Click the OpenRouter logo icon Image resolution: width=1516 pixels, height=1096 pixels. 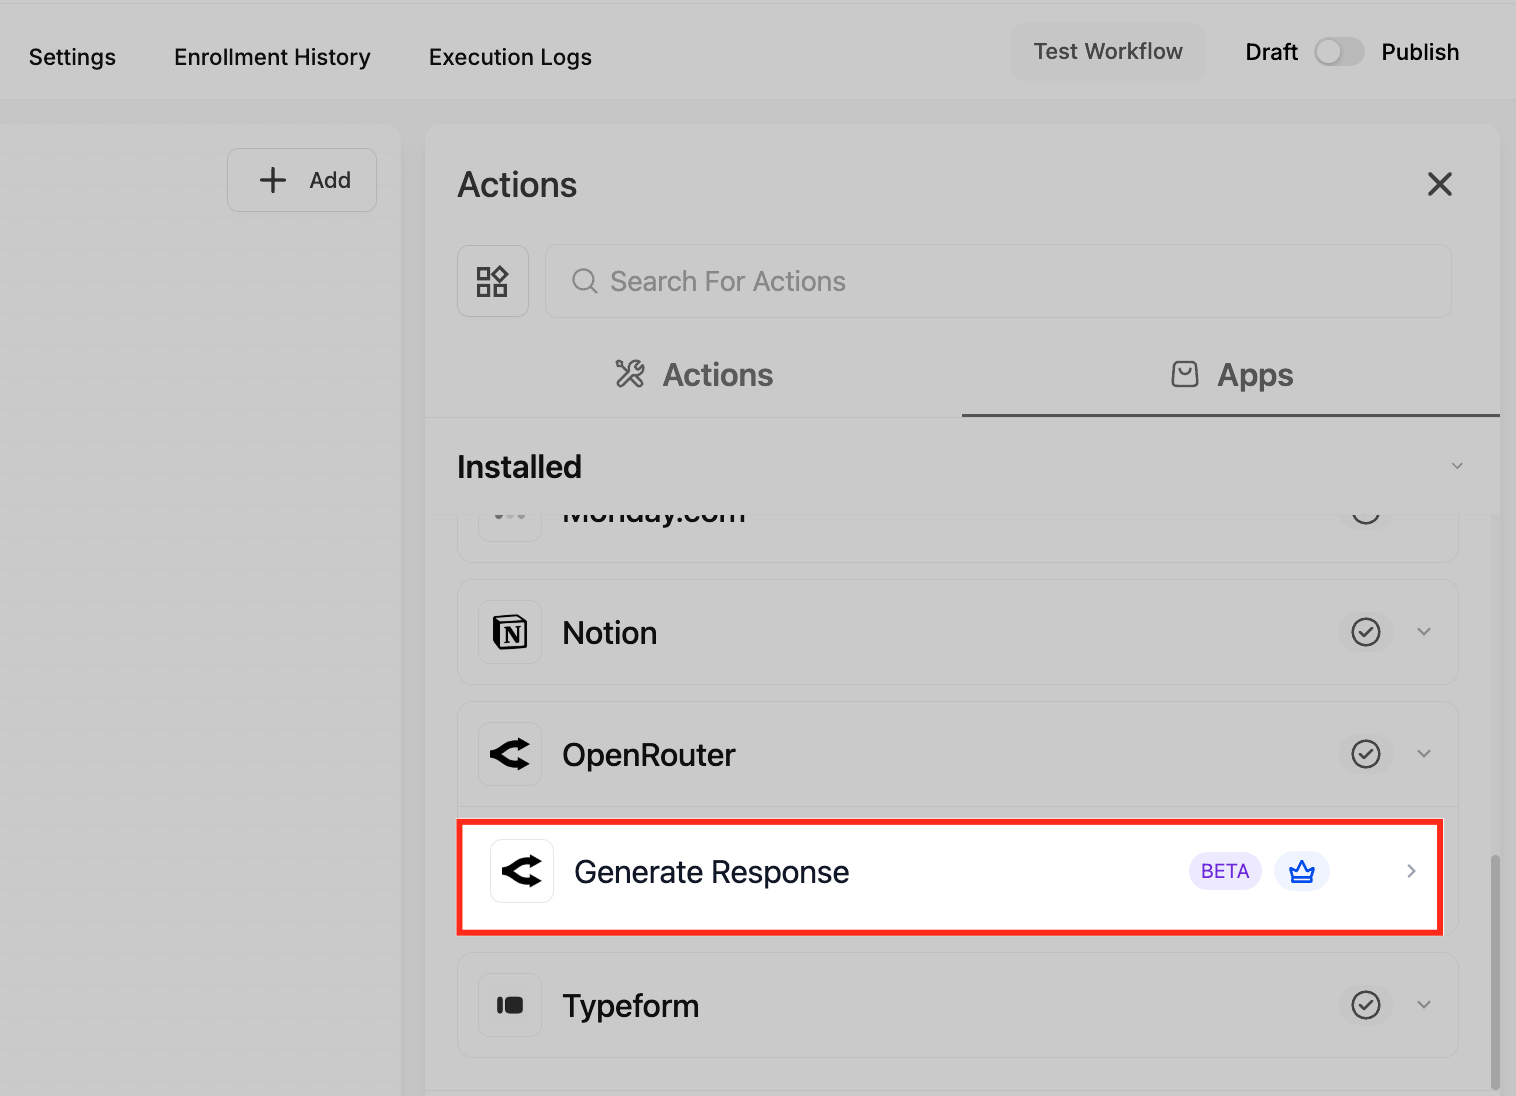click(x=510, y=754)
